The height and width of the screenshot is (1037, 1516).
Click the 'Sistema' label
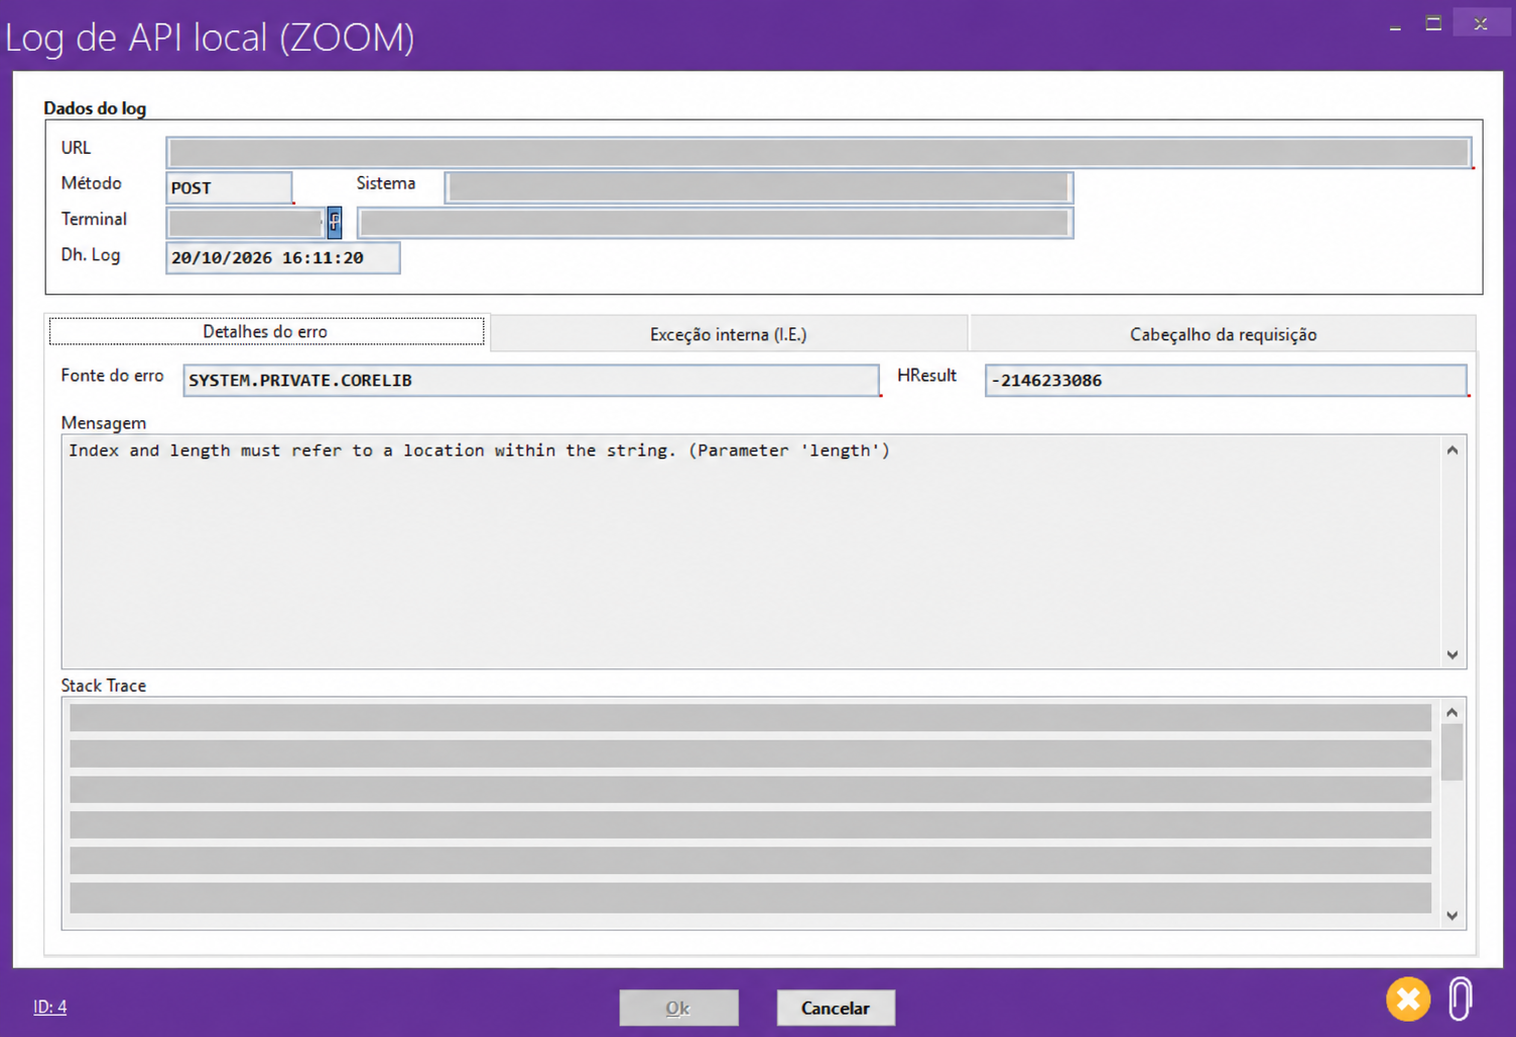[386, 183]
